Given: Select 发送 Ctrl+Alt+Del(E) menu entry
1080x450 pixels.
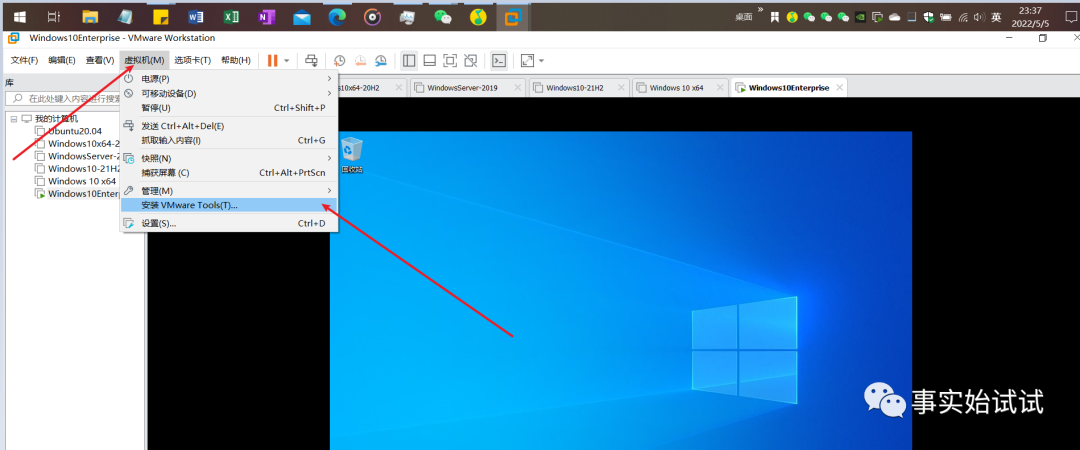Looking at the screenshot, I should click(229, 126).
